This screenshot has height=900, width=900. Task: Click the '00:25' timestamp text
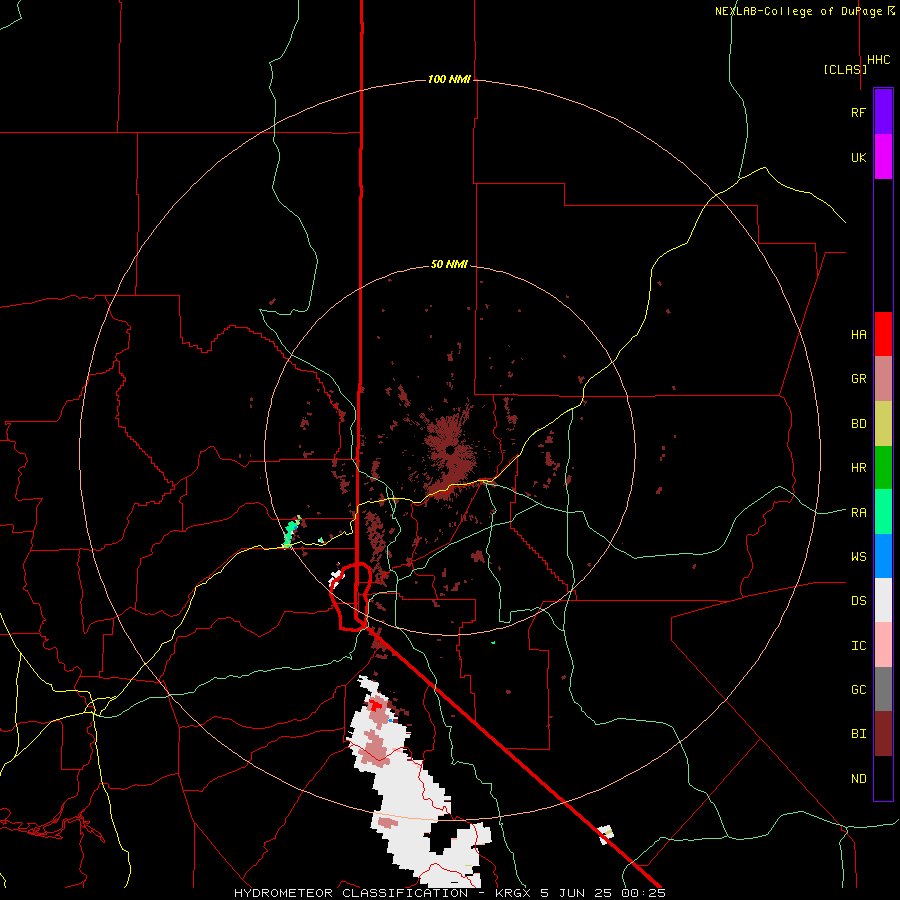point(643,893)
